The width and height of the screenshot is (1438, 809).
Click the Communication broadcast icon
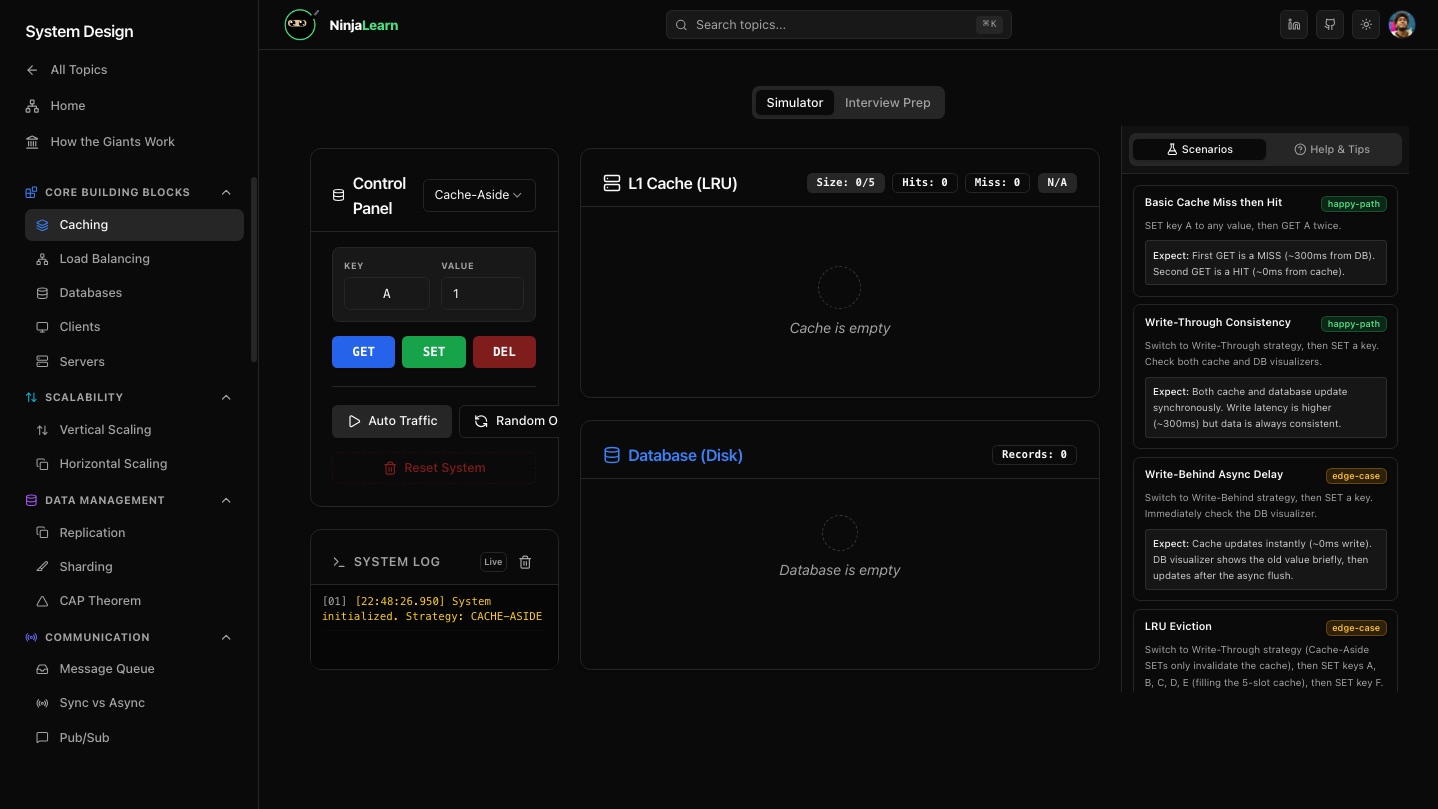click(x=32, y=637)
